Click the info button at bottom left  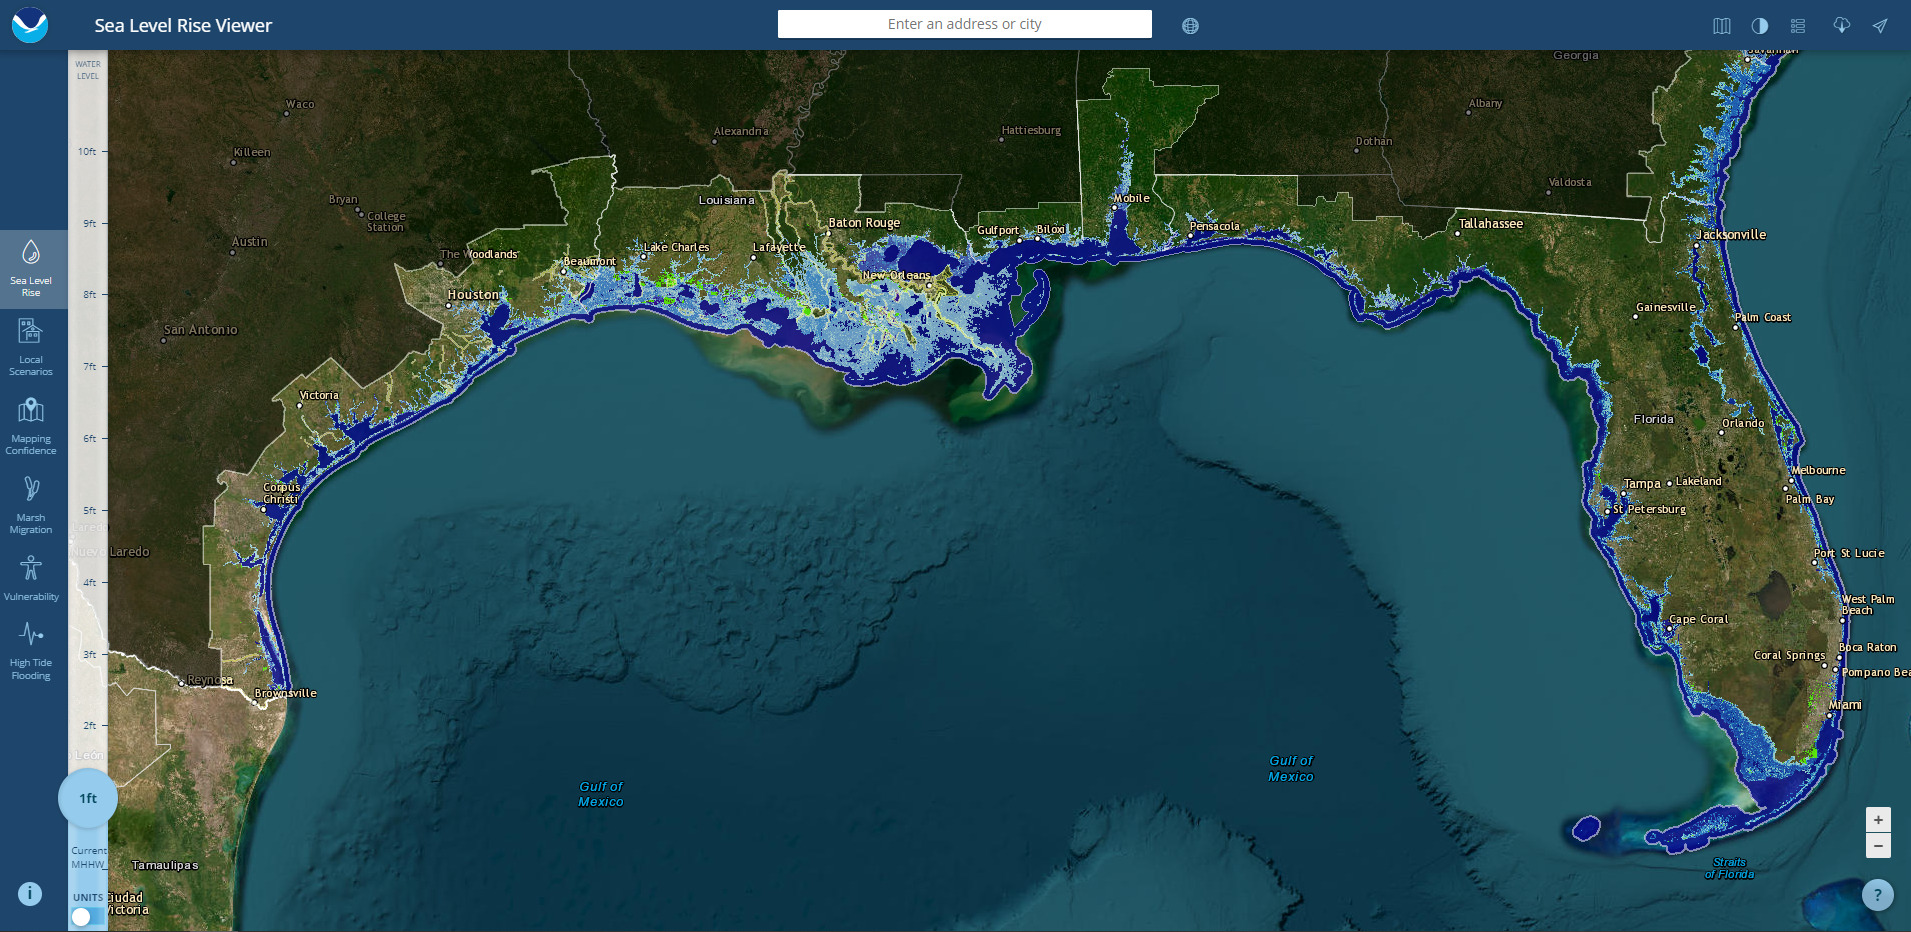tap(30, 894)
